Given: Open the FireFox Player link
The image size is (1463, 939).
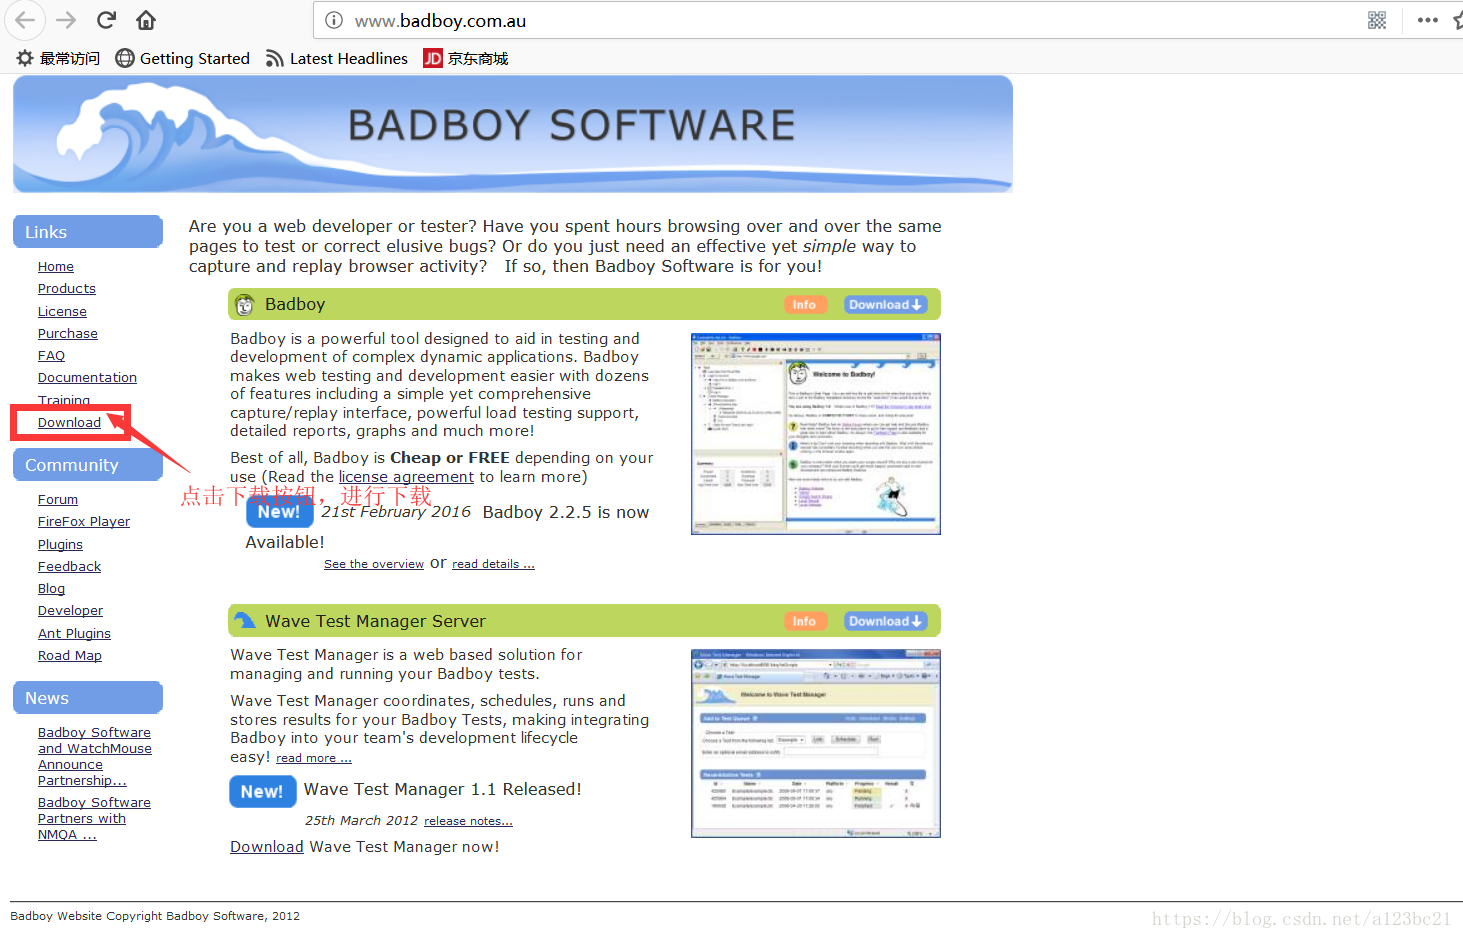Looking at the screenshot, I should [84, 522].
